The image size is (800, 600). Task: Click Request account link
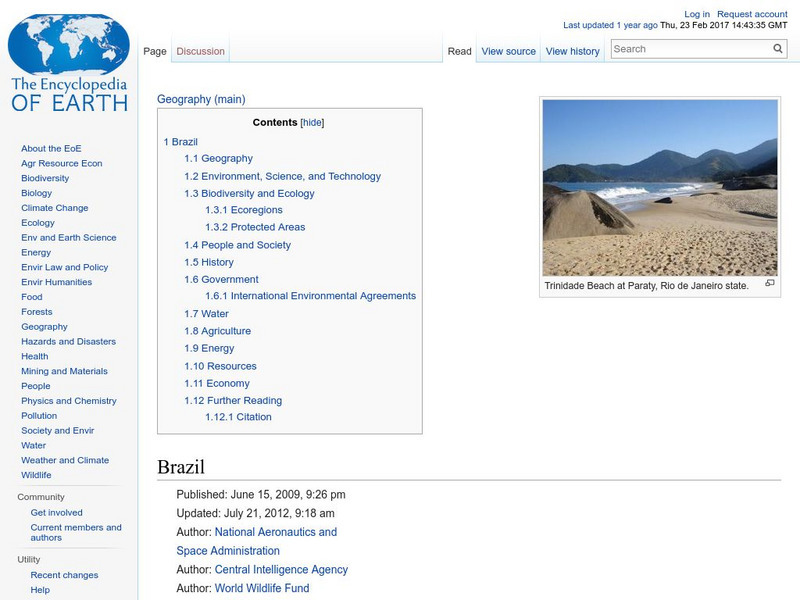point(752,14)
